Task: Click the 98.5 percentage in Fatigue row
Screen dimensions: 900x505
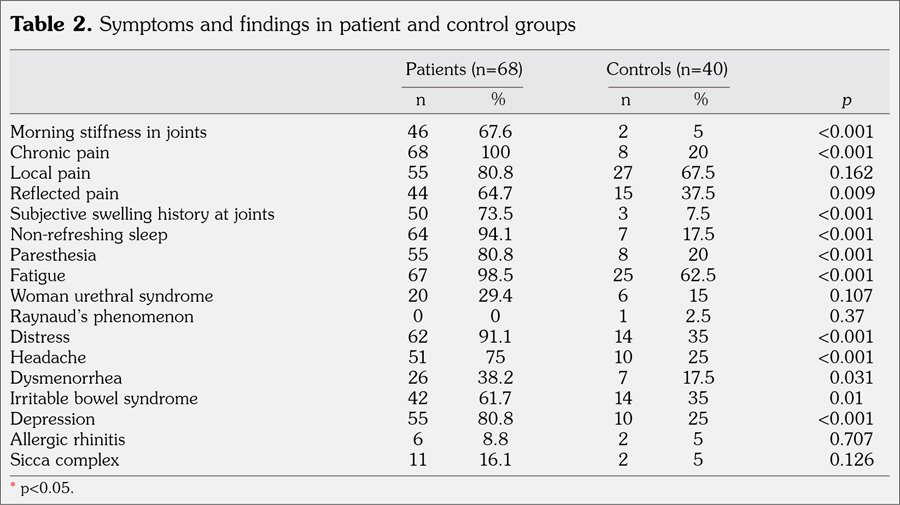Action: (494, 276)
